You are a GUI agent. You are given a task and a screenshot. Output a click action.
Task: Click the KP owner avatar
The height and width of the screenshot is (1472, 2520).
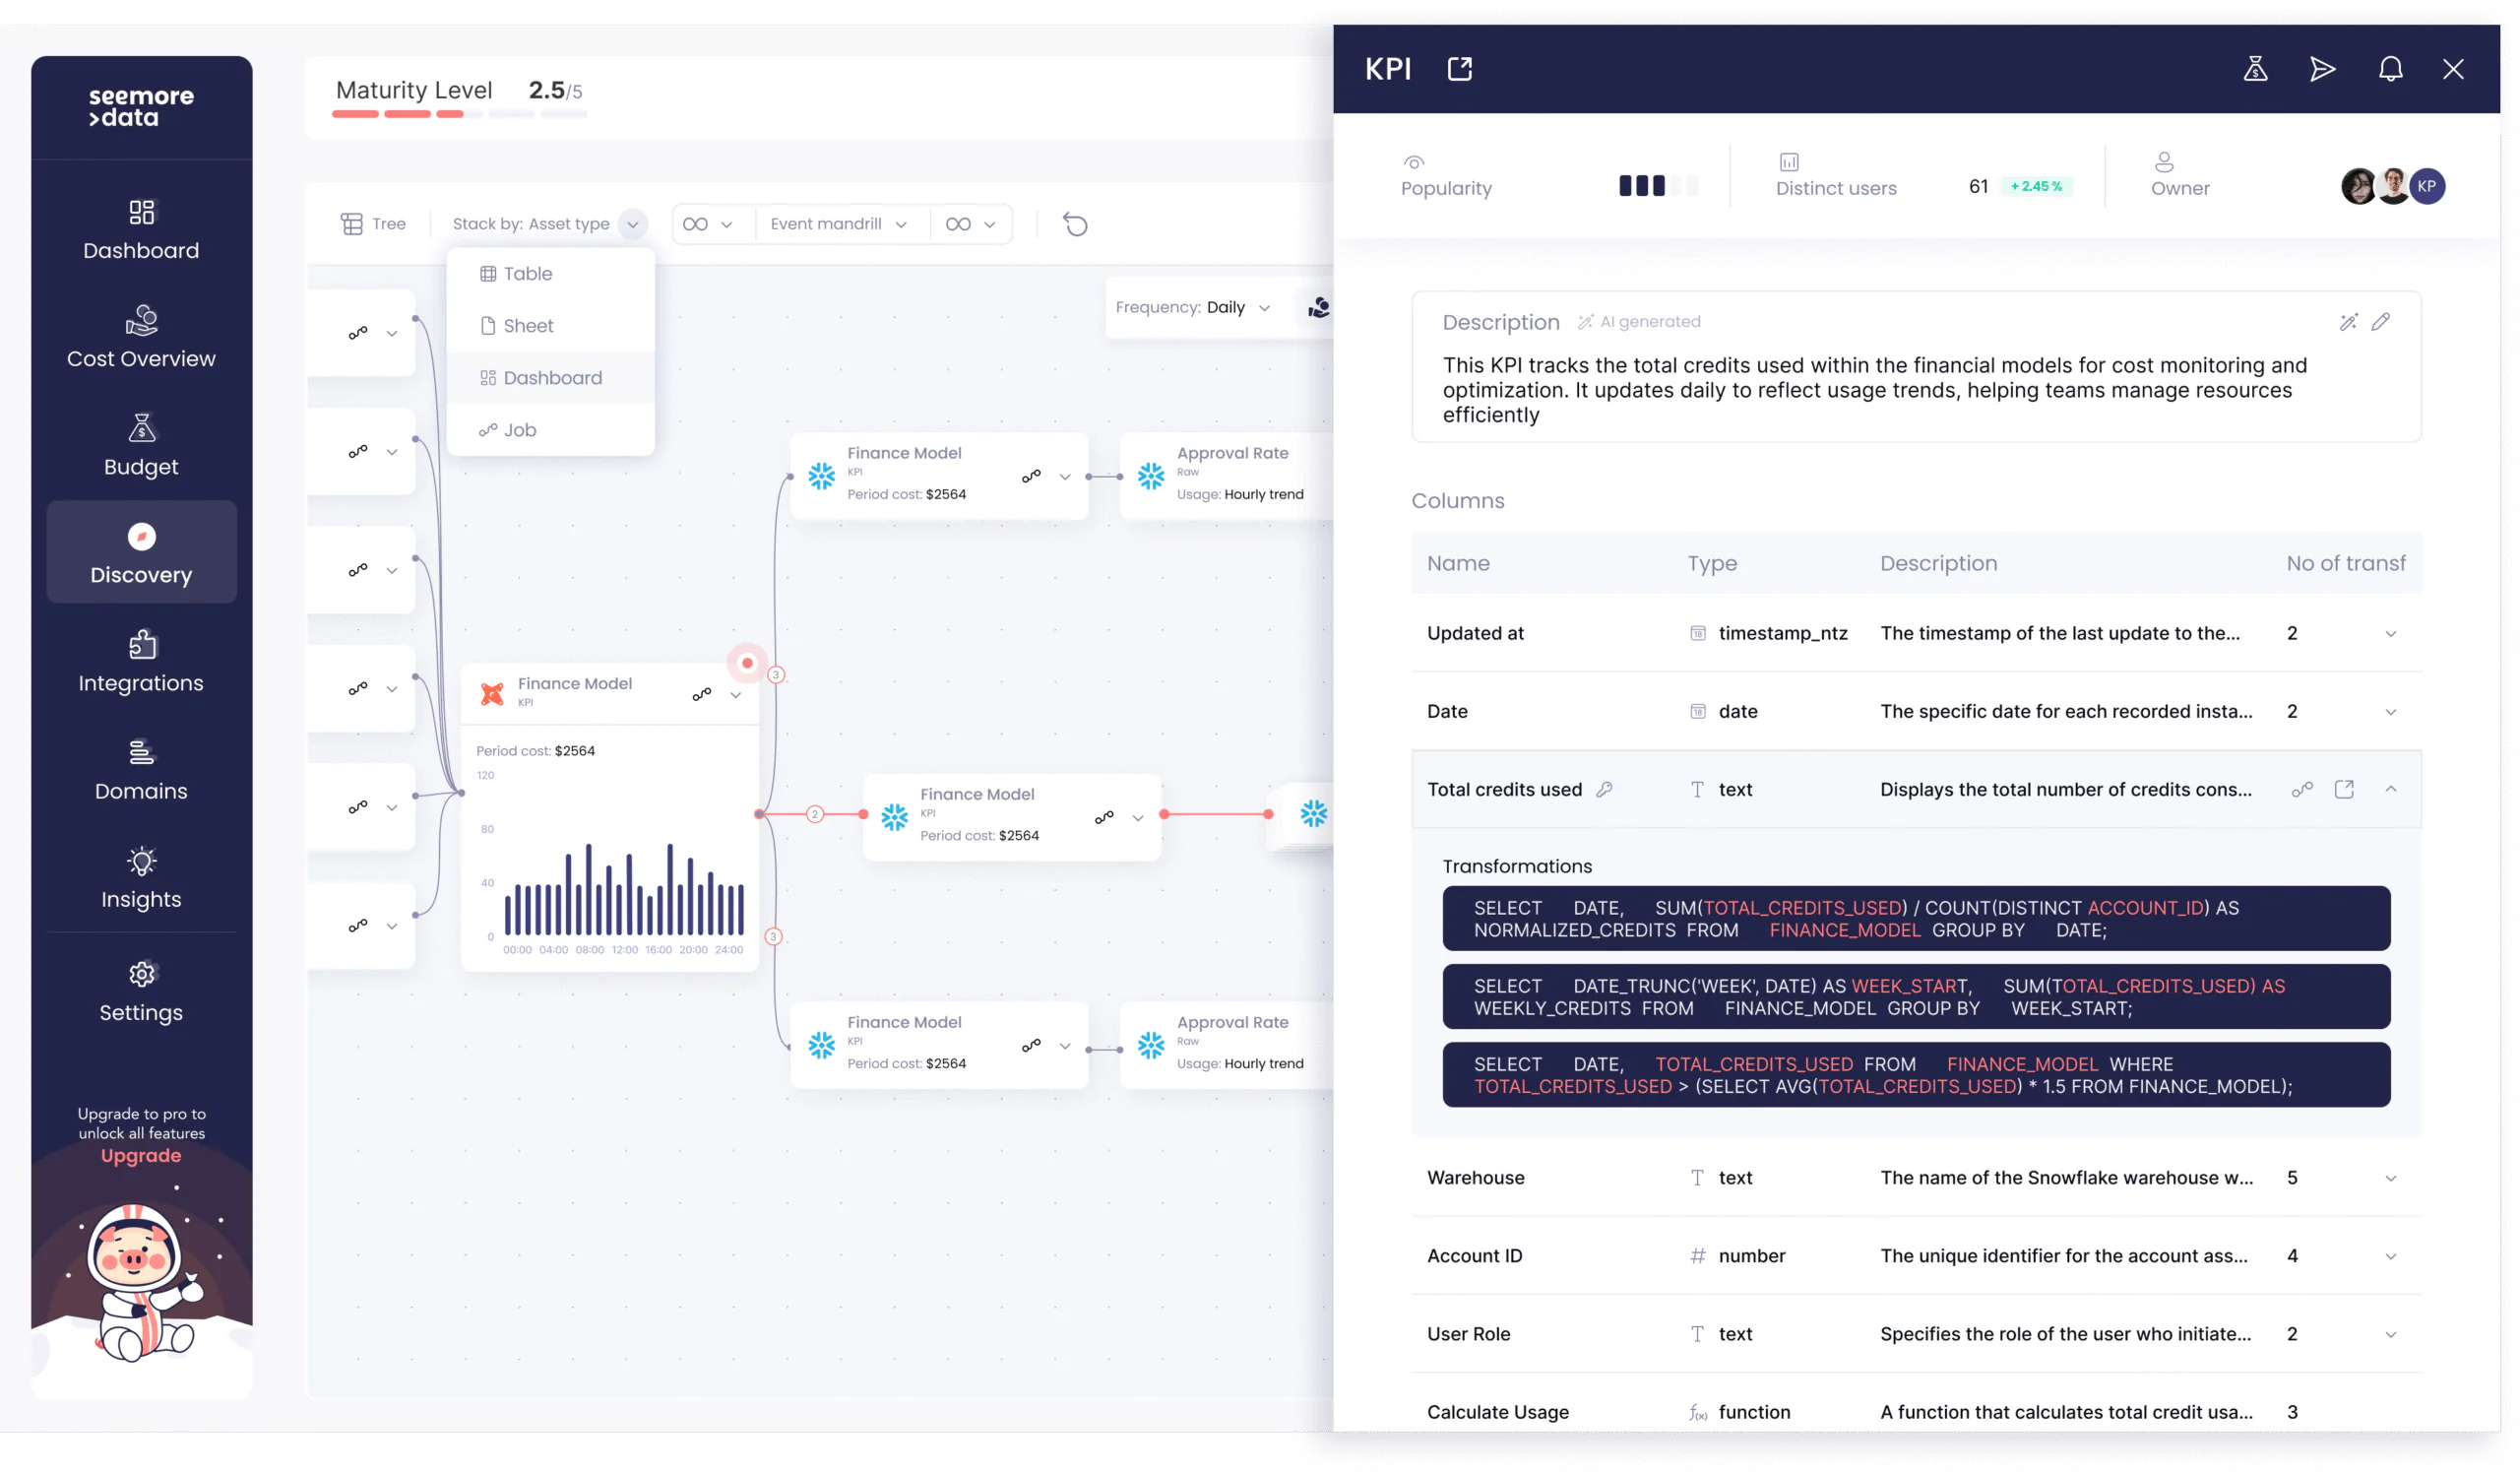(2426, 186)
